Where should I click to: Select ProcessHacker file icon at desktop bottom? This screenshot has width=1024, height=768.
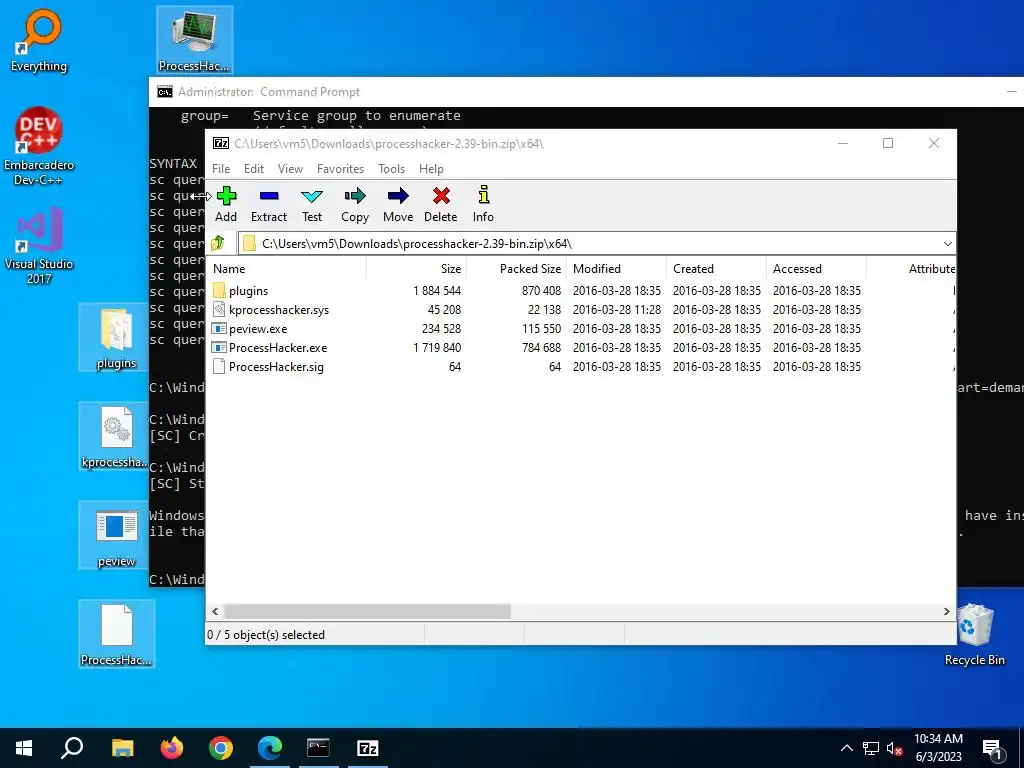coord(116,633)
